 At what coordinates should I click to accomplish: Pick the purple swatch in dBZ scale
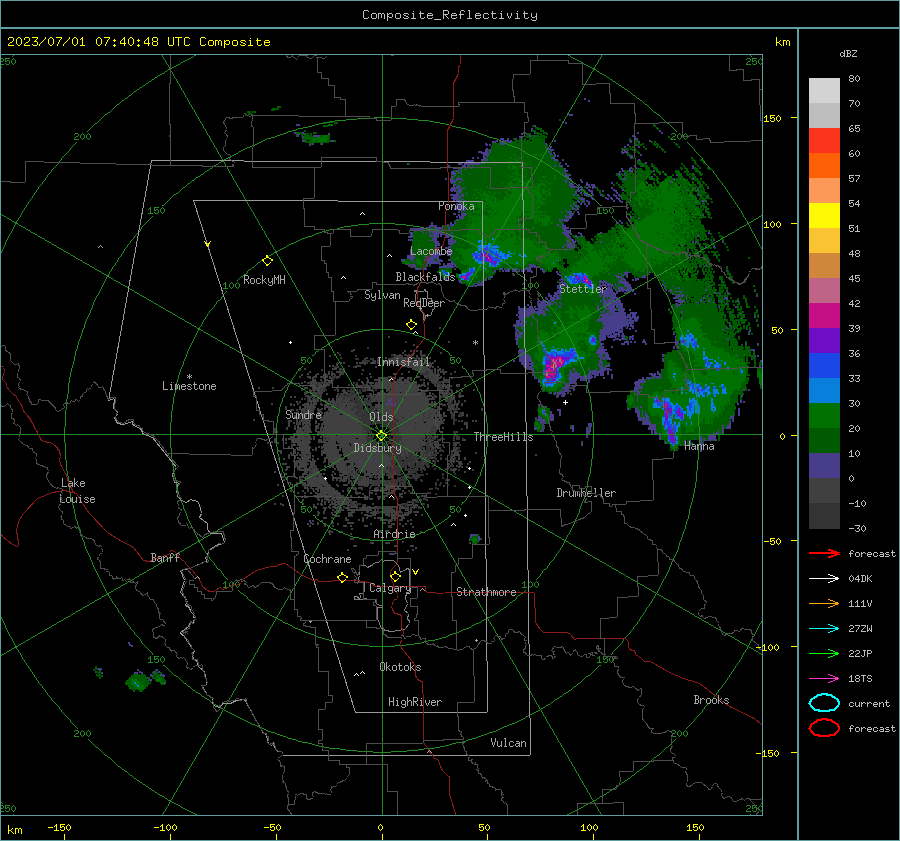[824, 341]
